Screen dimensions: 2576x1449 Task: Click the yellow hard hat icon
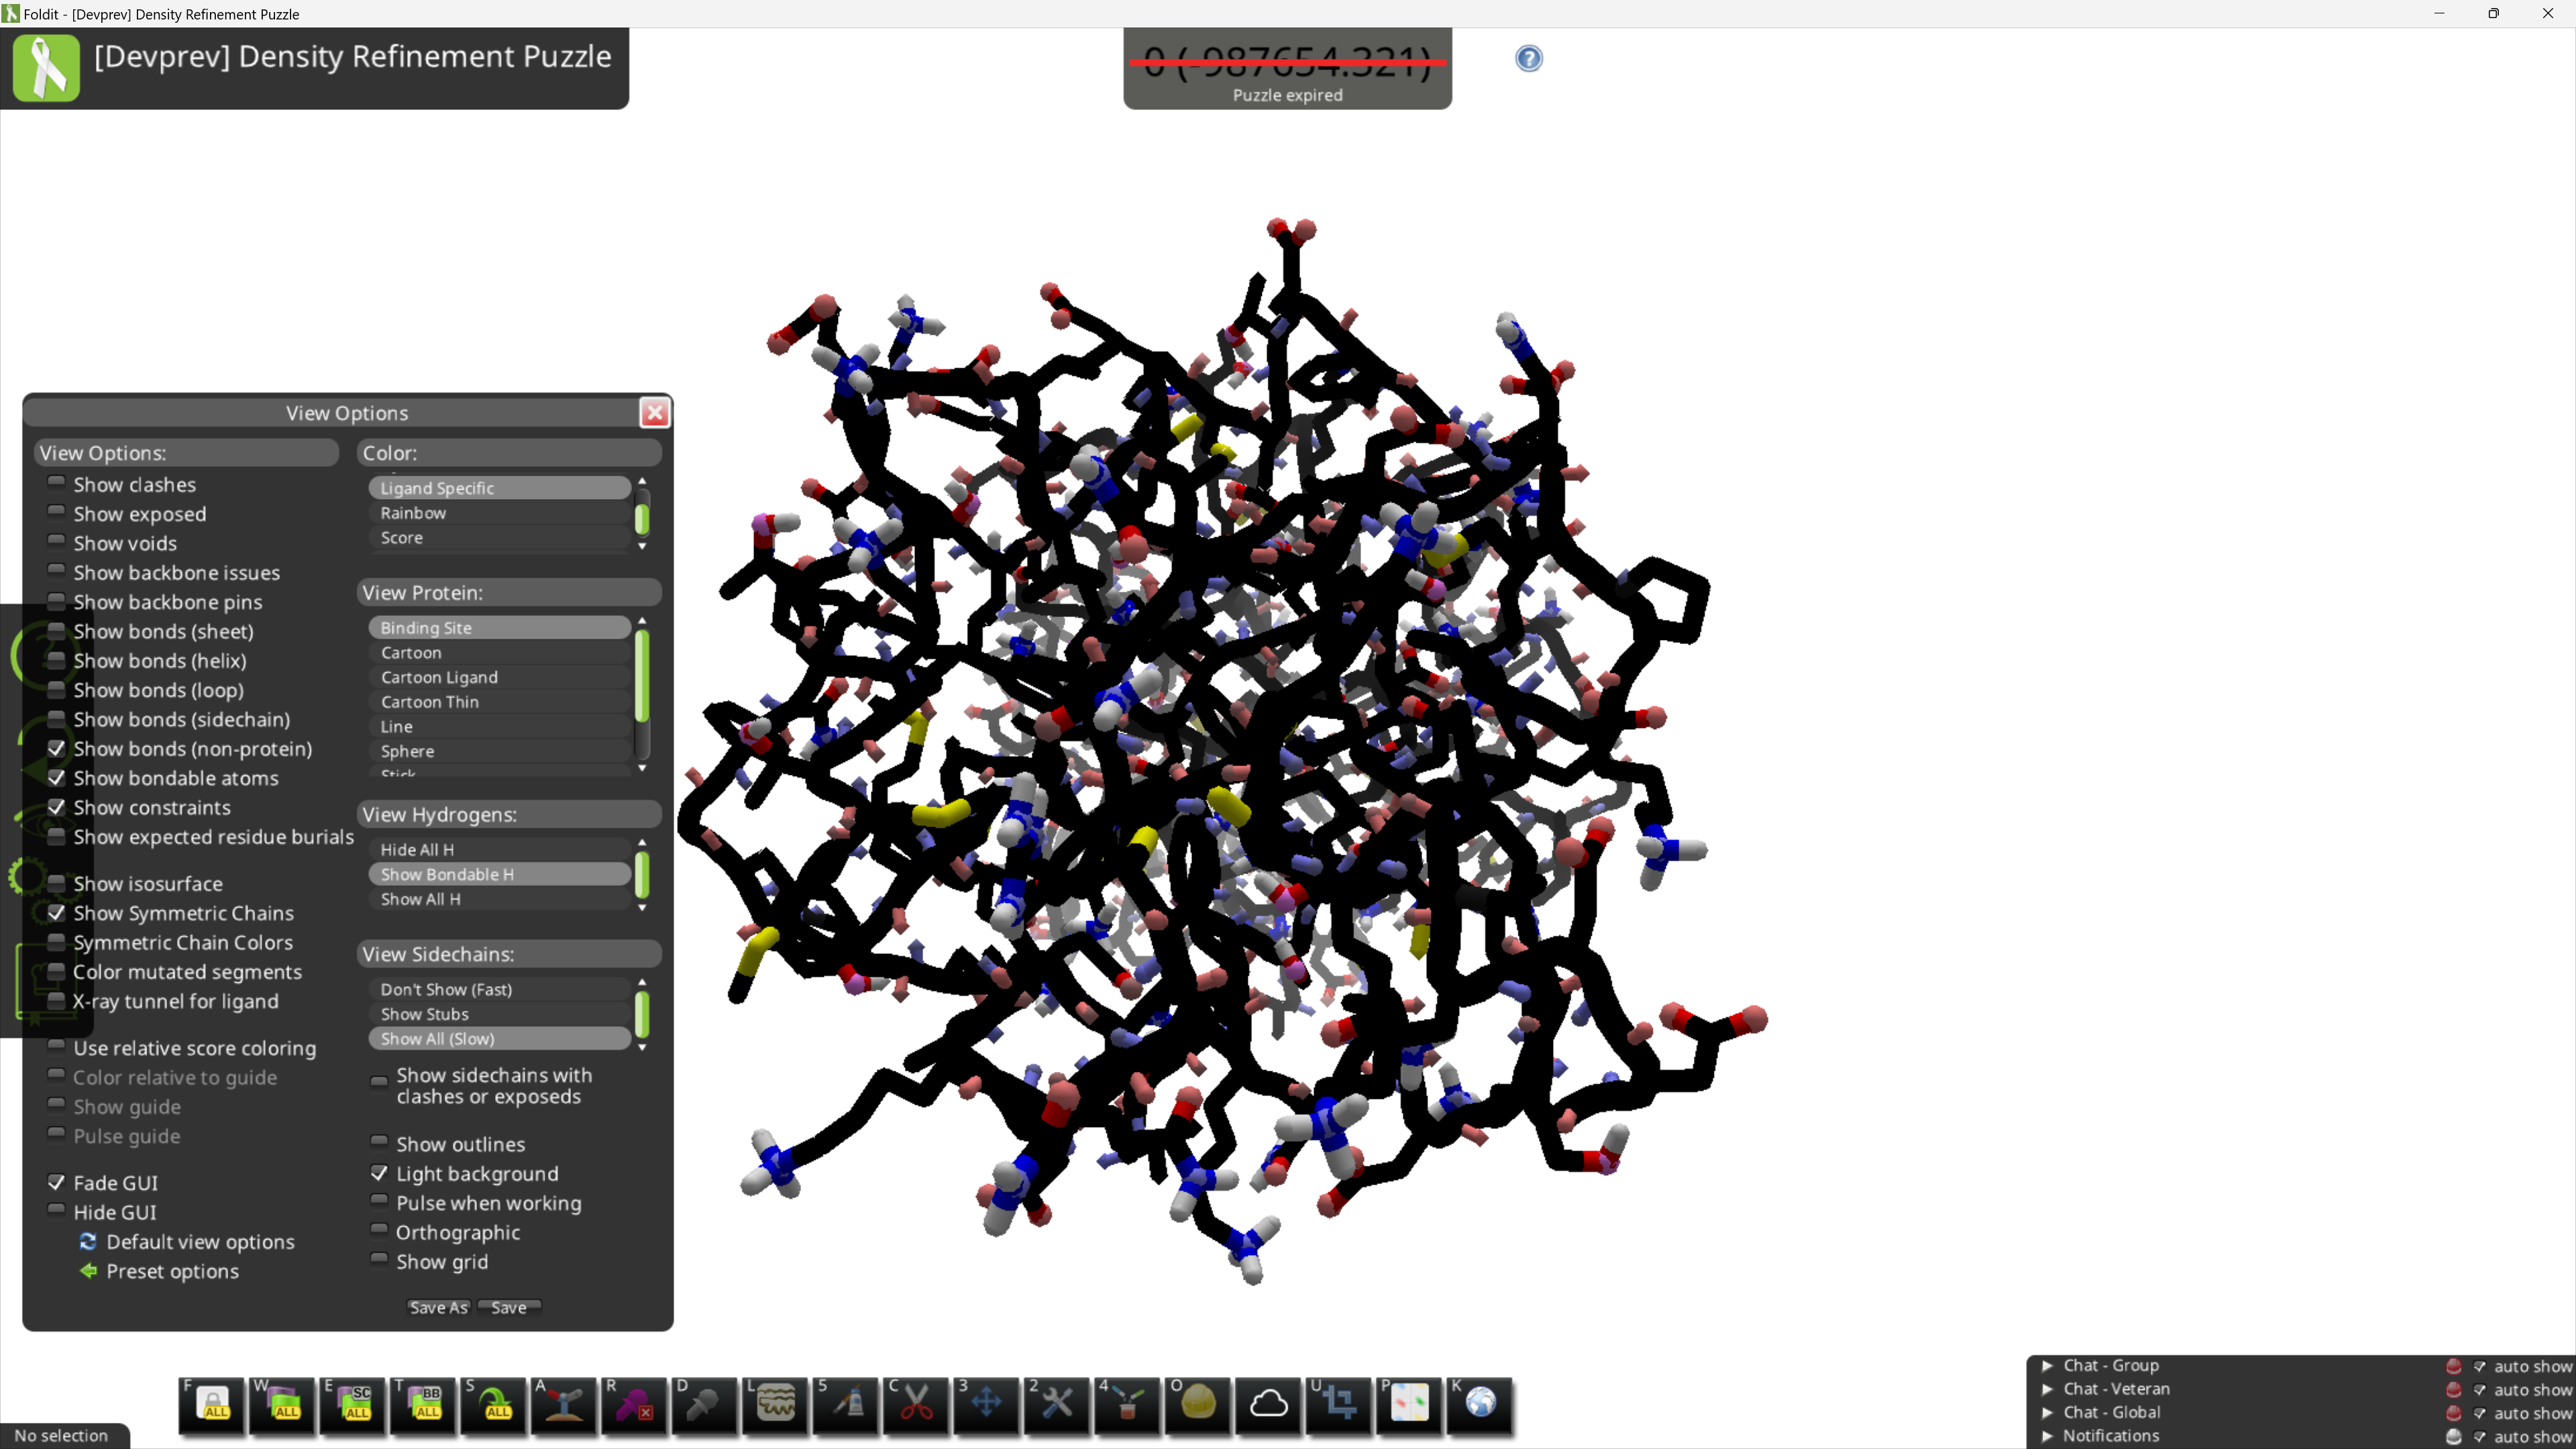[x=1198, y=1404]
